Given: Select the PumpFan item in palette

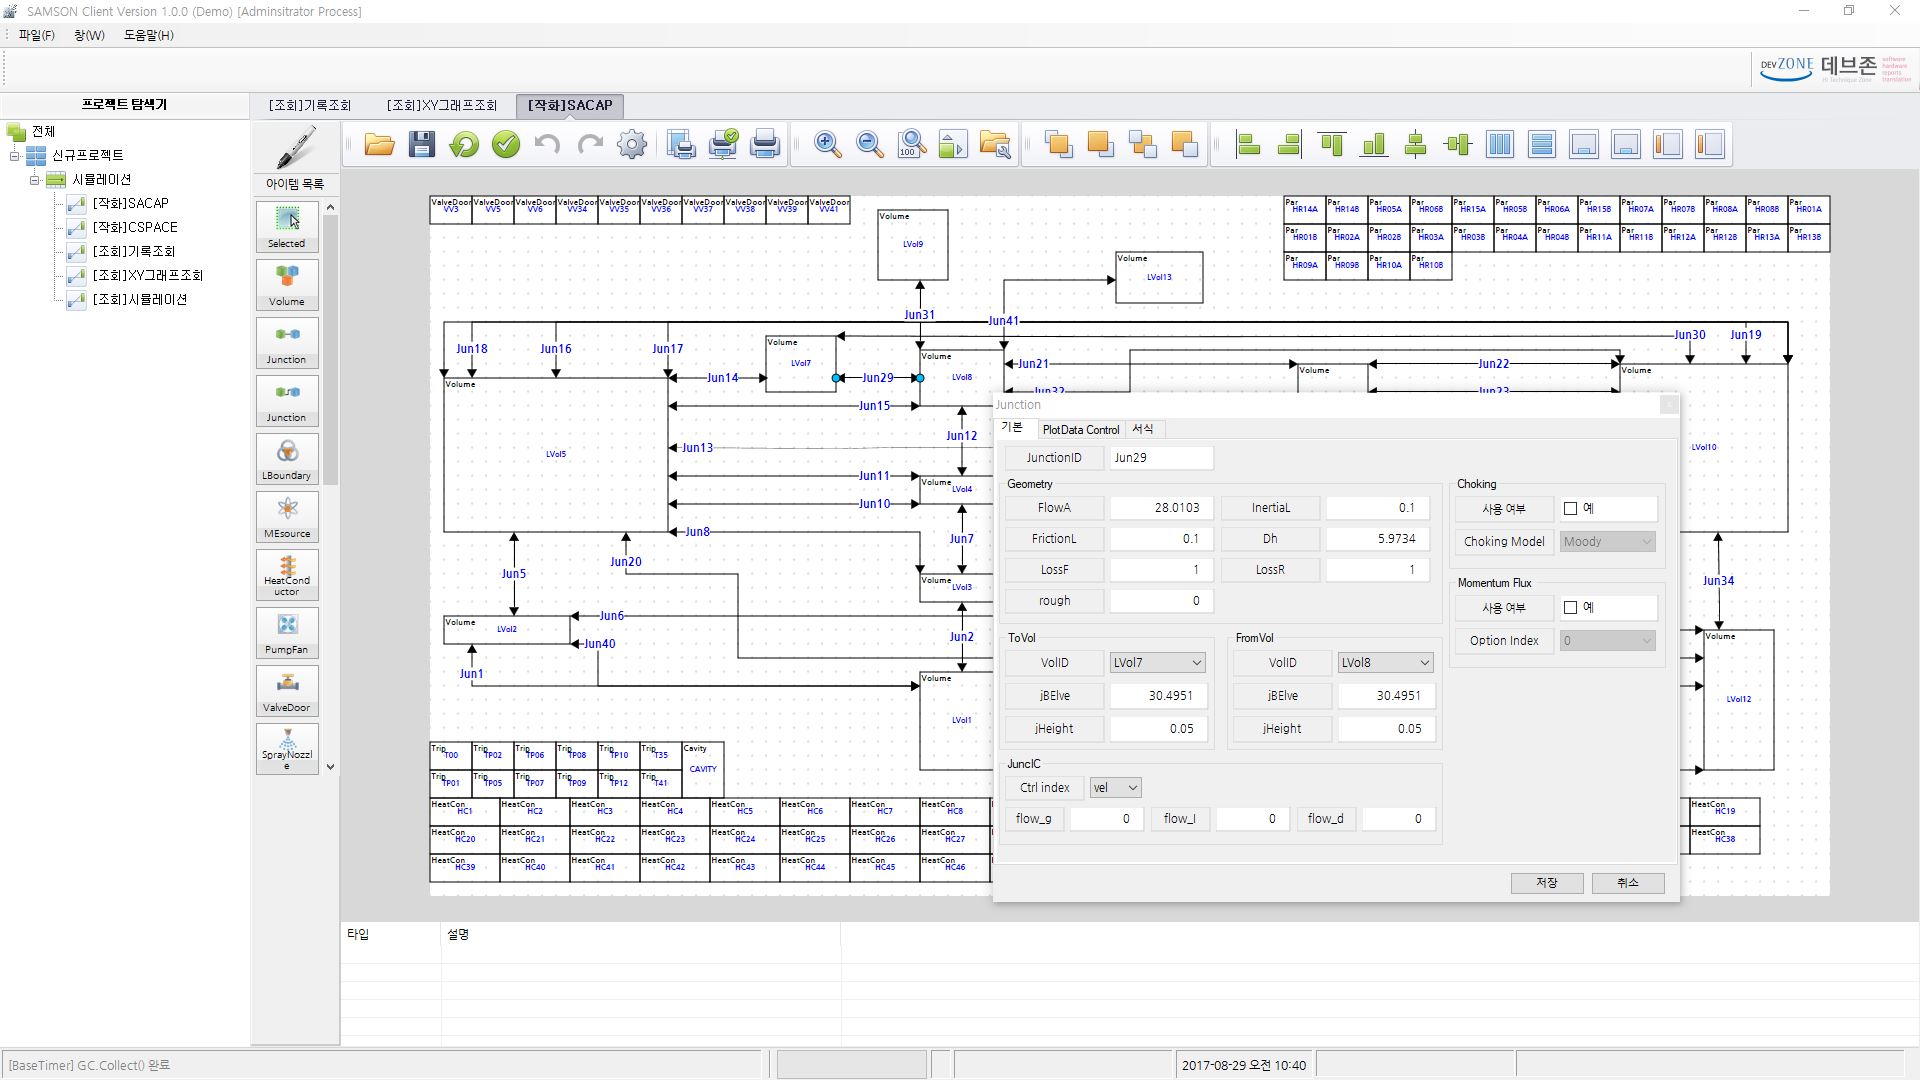Looking at the screenshot, I should (x=287, y=632).
